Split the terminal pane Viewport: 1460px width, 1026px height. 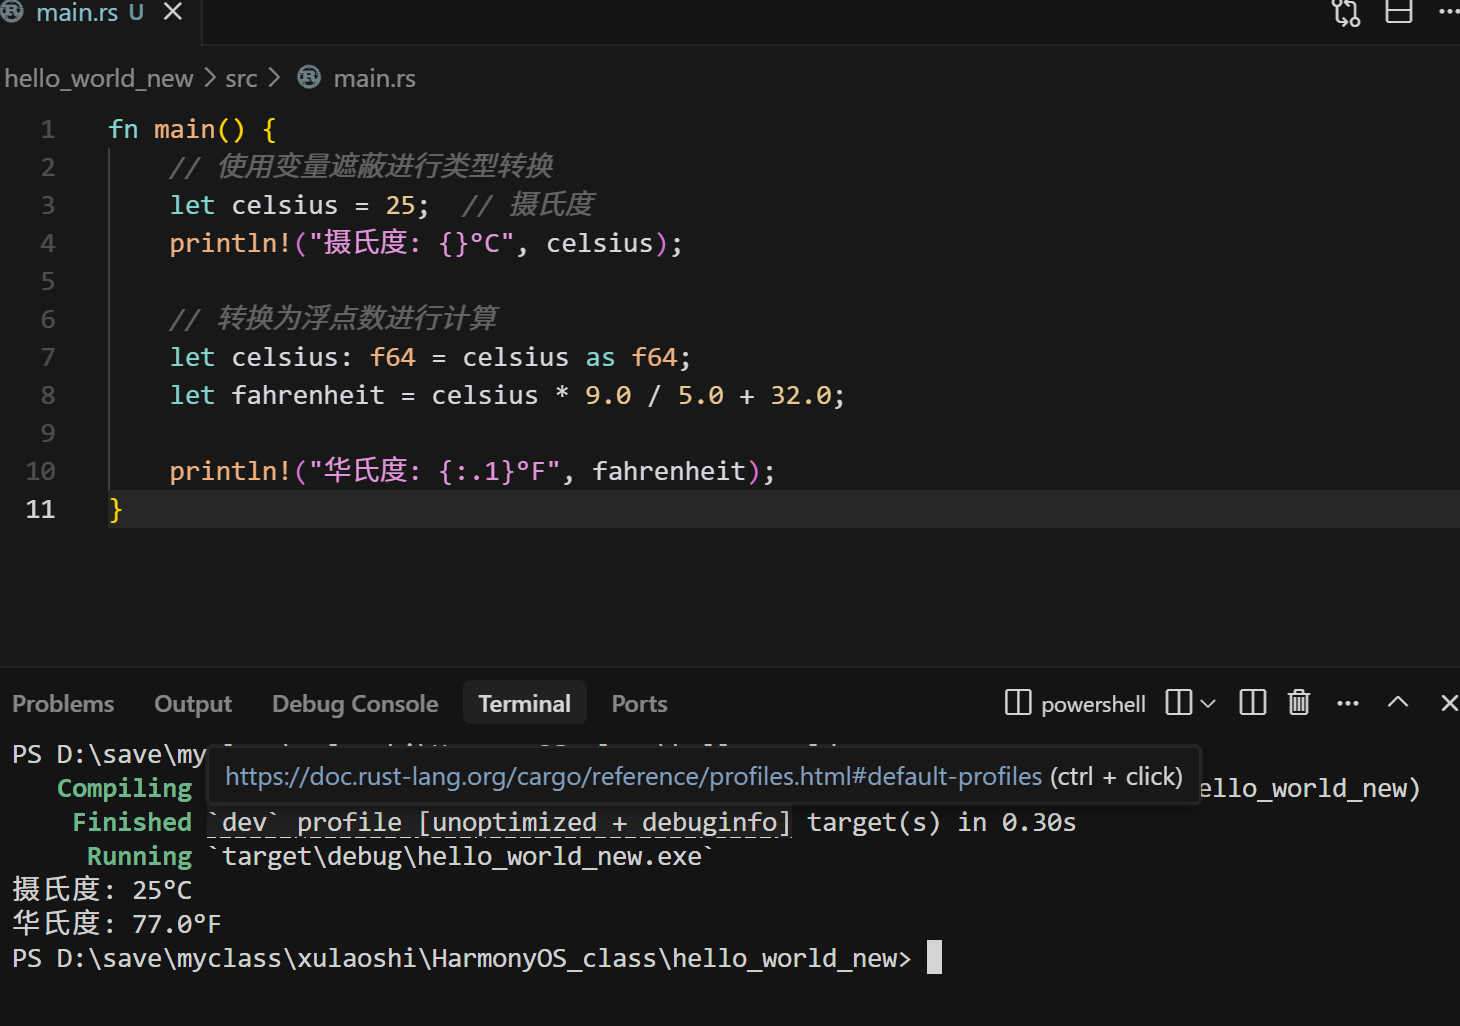(1252, 702)
